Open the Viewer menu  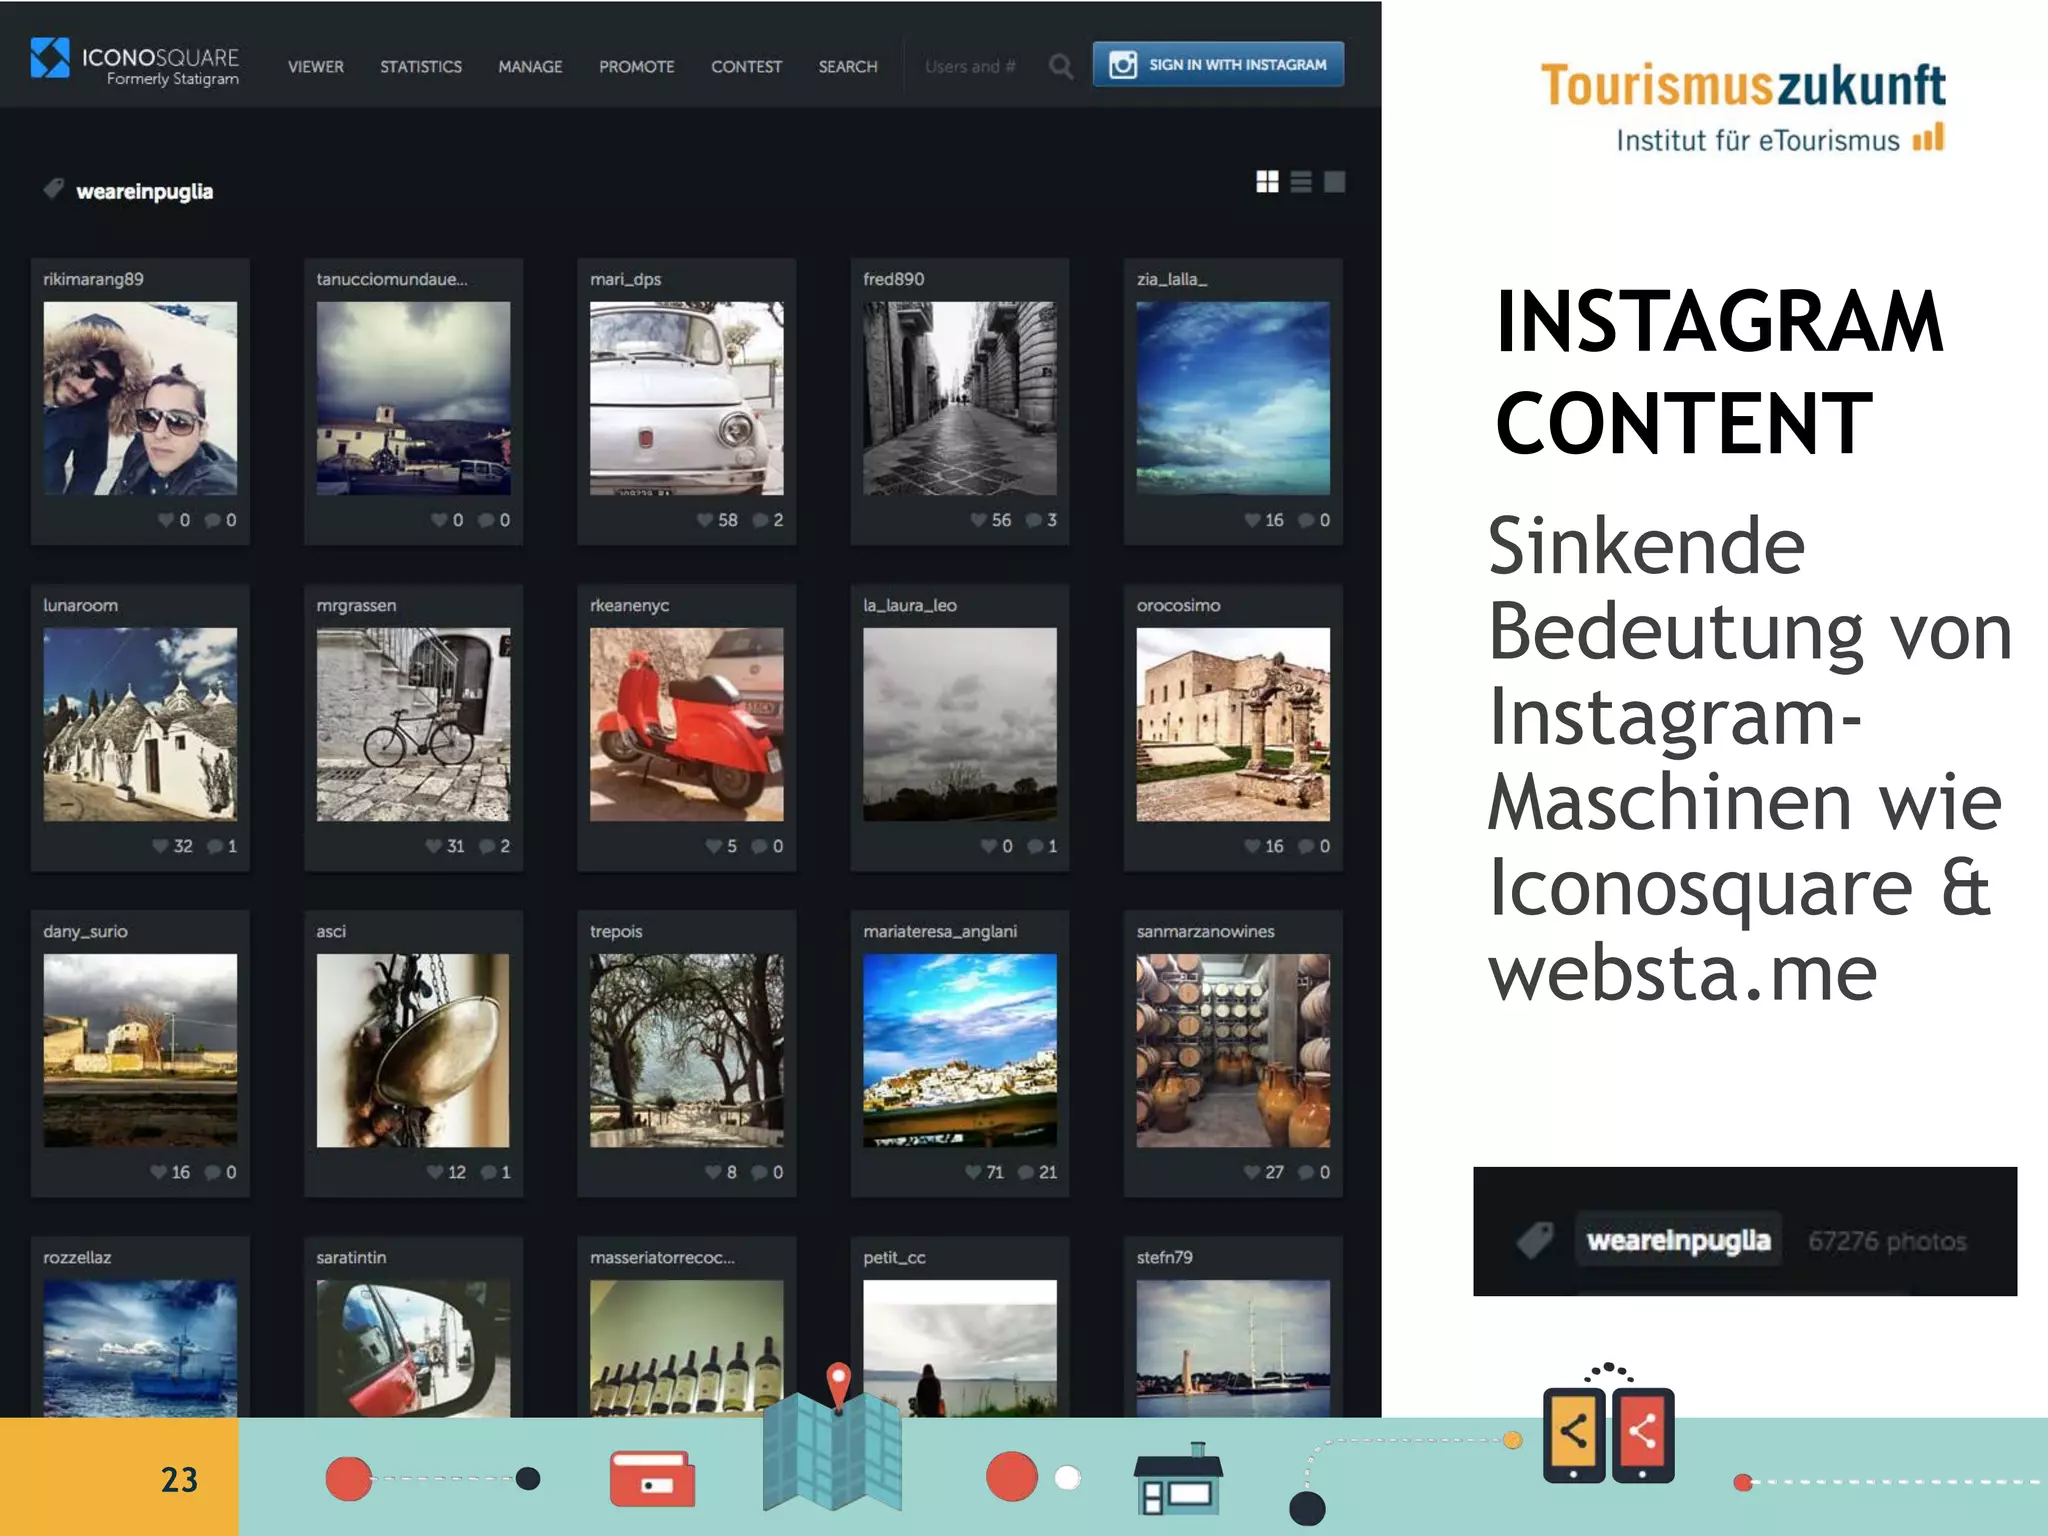coord(316,67)
